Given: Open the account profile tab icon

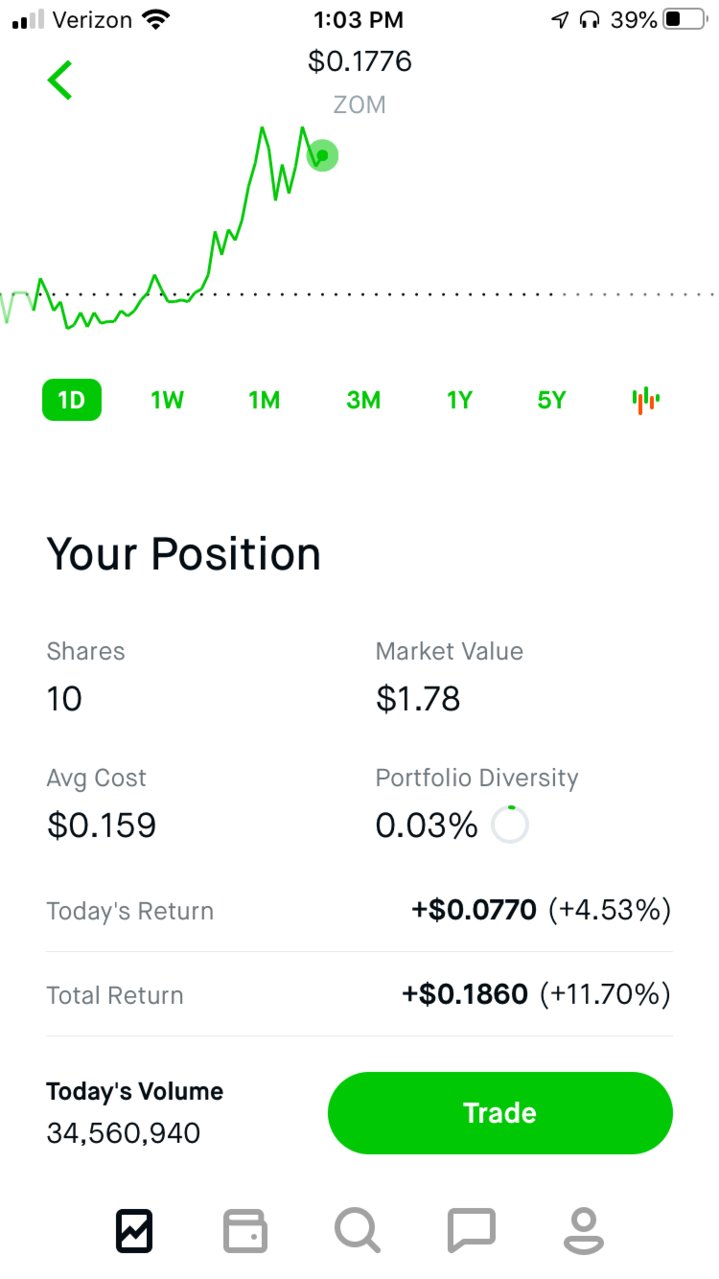Looking at the screenshot, I should click(x=584, y=1230).
